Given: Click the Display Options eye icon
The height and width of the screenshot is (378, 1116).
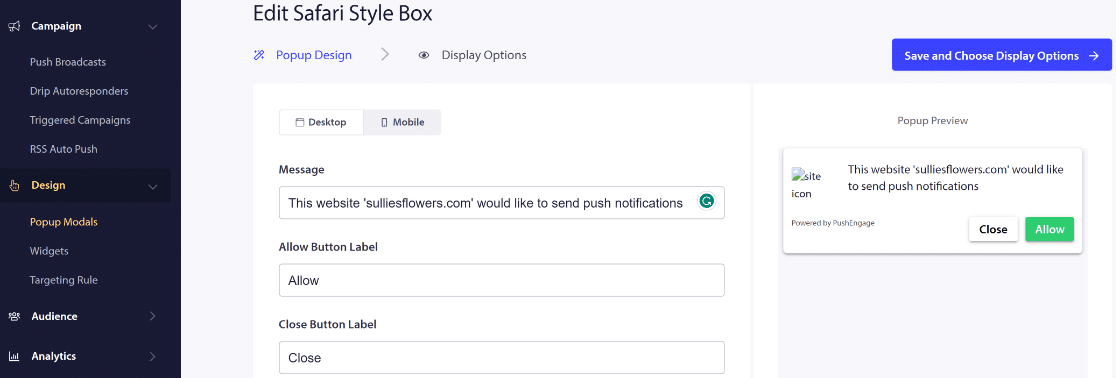Looking at the screenshot, I should 424,55.
